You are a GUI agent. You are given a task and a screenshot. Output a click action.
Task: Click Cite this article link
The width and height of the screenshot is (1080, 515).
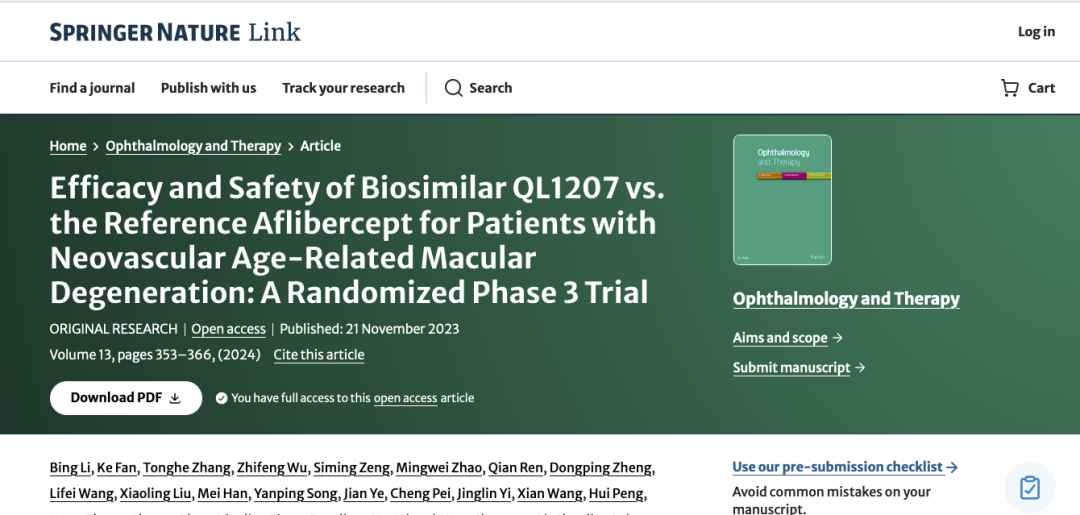[x=319, y=355]
